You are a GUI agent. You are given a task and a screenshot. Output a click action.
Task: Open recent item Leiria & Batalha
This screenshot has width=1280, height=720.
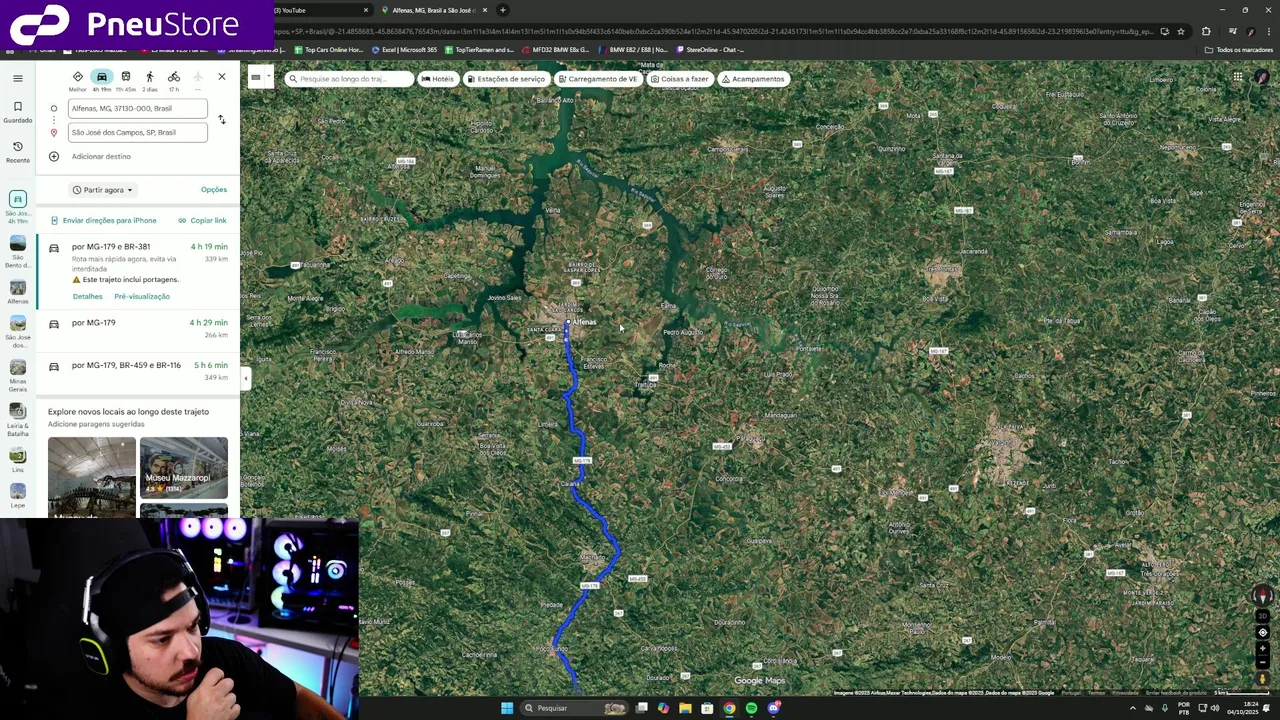[17, 419]
